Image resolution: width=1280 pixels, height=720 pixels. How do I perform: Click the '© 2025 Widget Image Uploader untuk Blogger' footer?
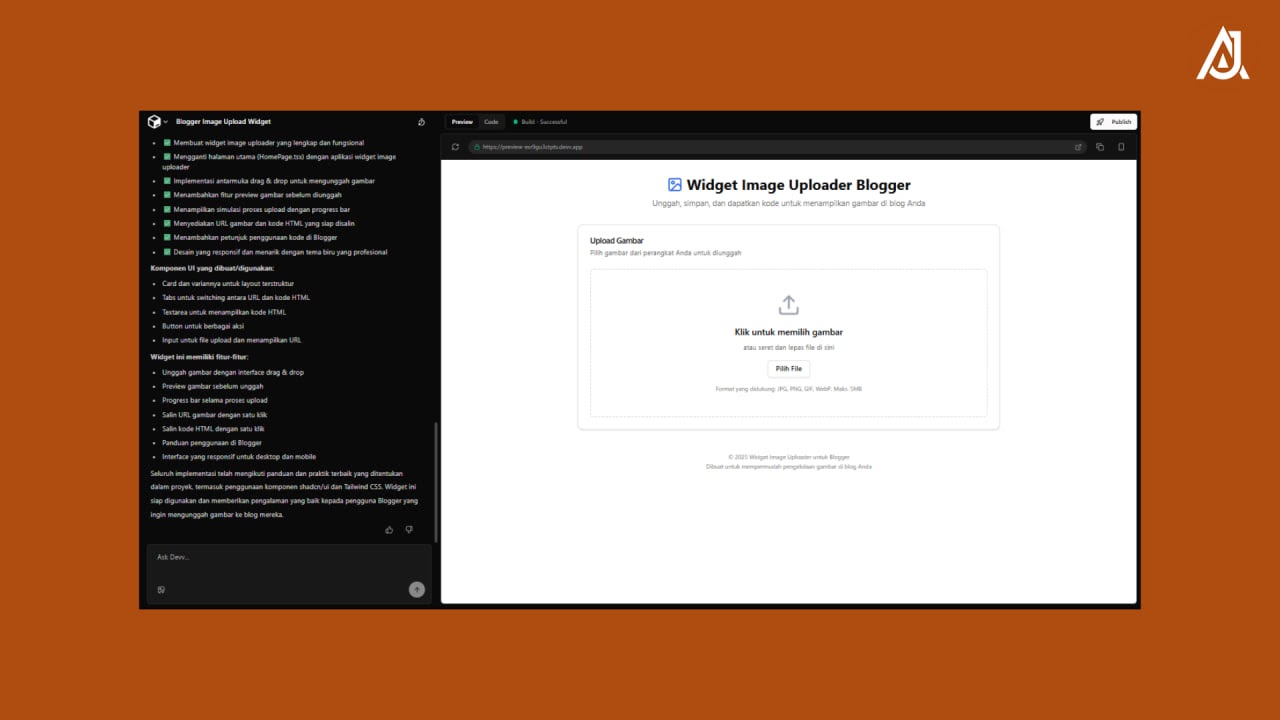788,457
